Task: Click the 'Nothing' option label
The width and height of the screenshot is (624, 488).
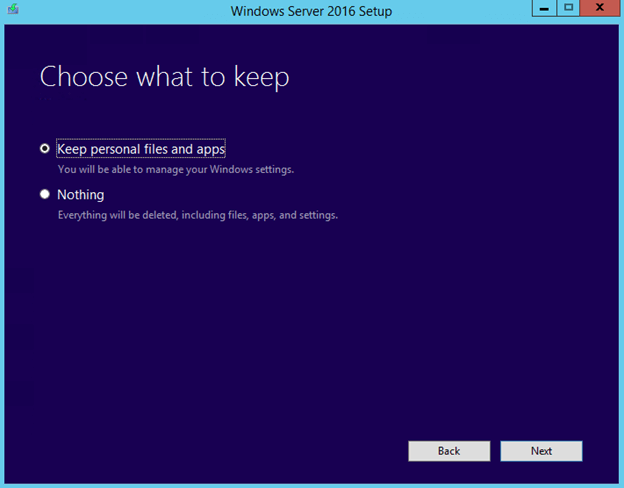Action: point(81,195)
